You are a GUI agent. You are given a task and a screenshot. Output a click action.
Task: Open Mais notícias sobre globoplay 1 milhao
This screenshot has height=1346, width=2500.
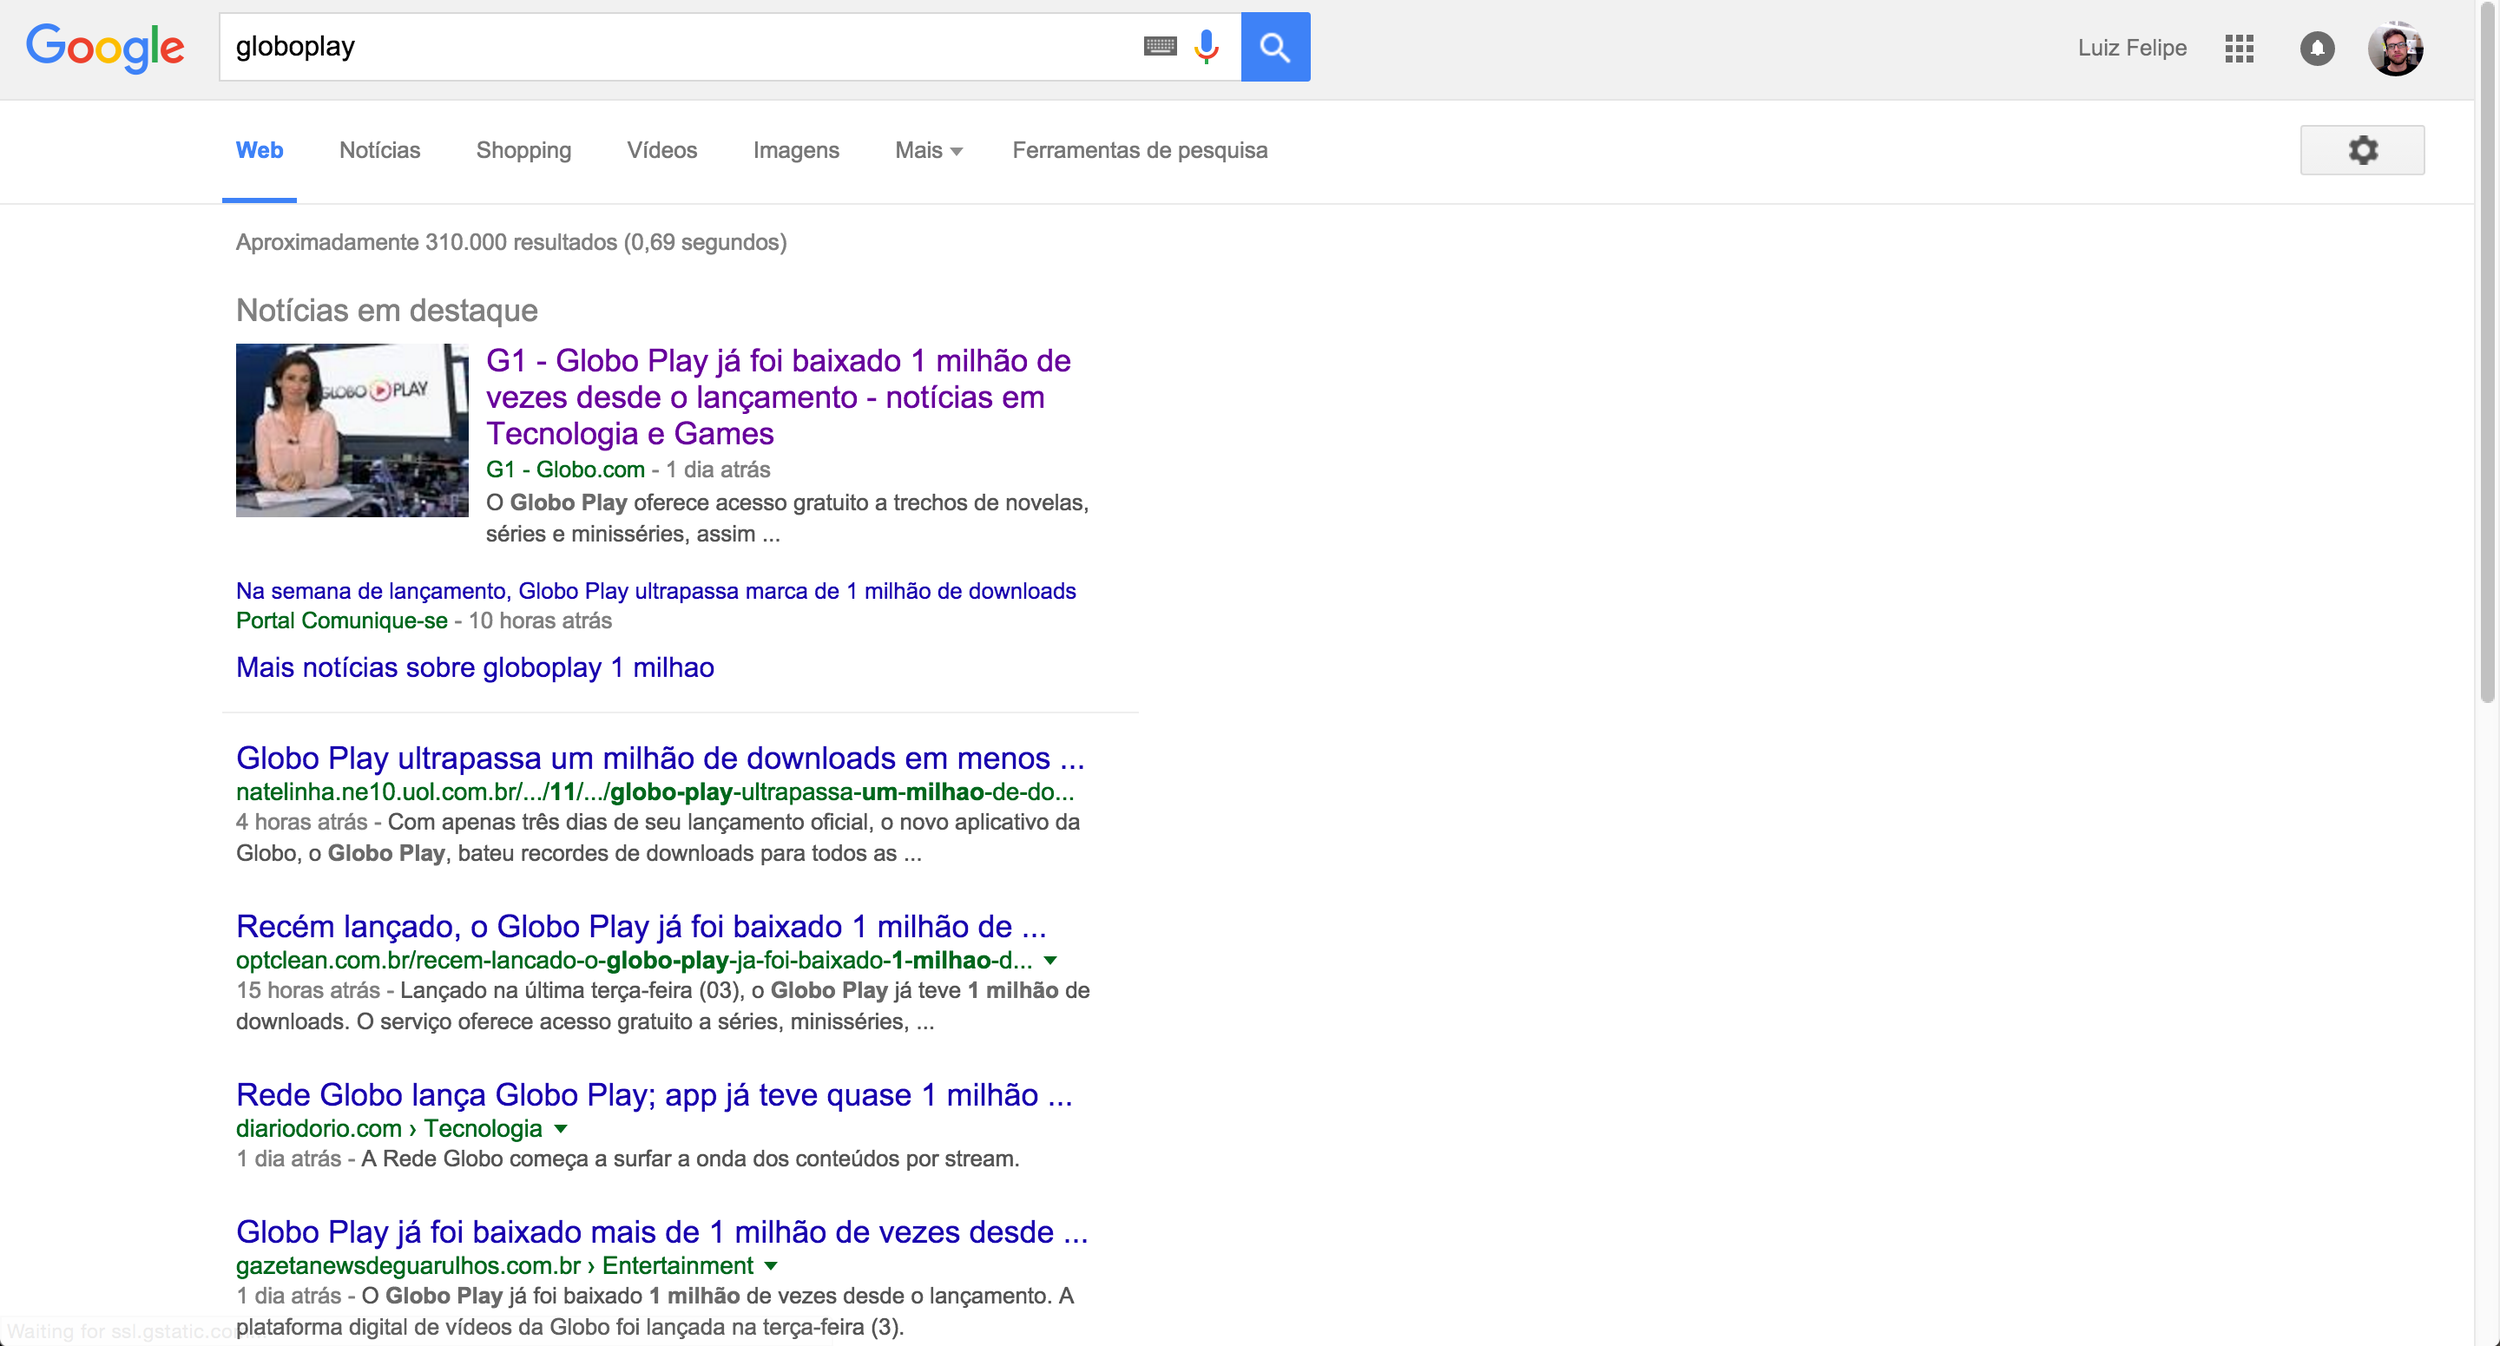pos(475,667)
